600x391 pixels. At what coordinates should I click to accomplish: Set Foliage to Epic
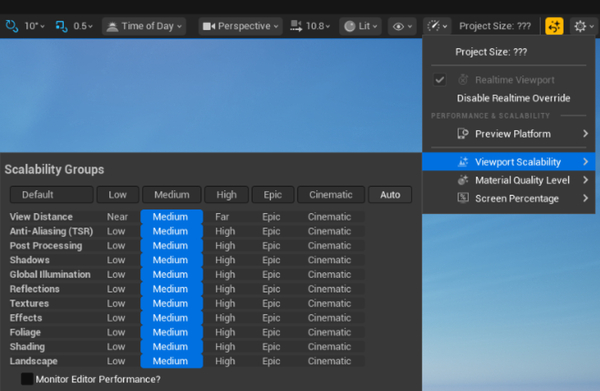(271, 332)
